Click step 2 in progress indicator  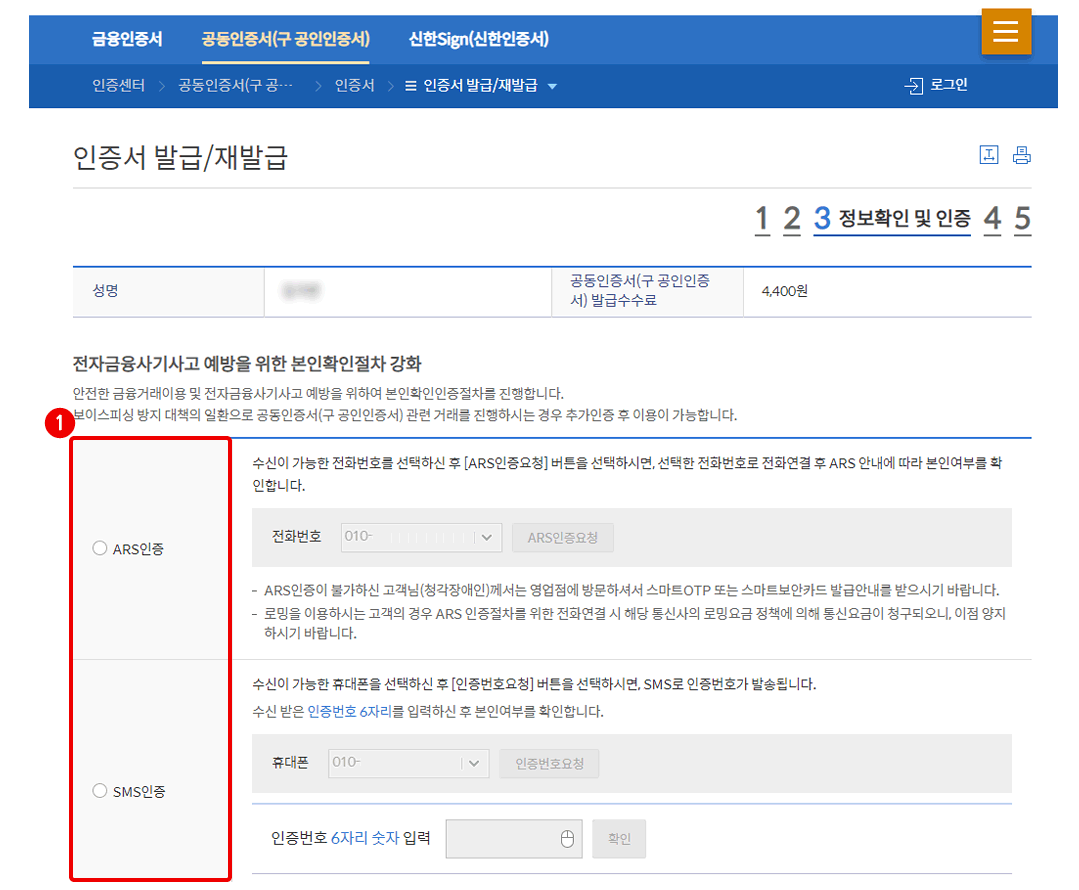[792, 219]
